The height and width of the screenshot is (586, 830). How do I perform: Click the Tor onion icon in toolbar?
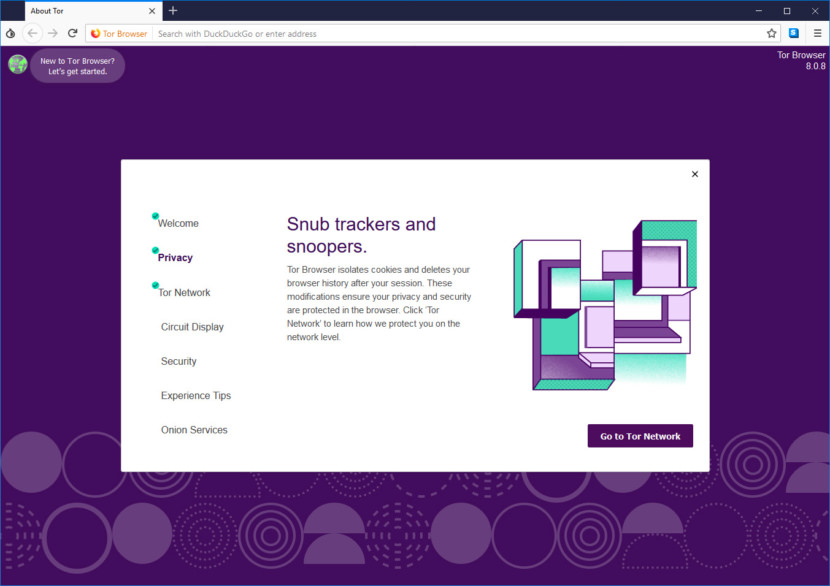11,33
